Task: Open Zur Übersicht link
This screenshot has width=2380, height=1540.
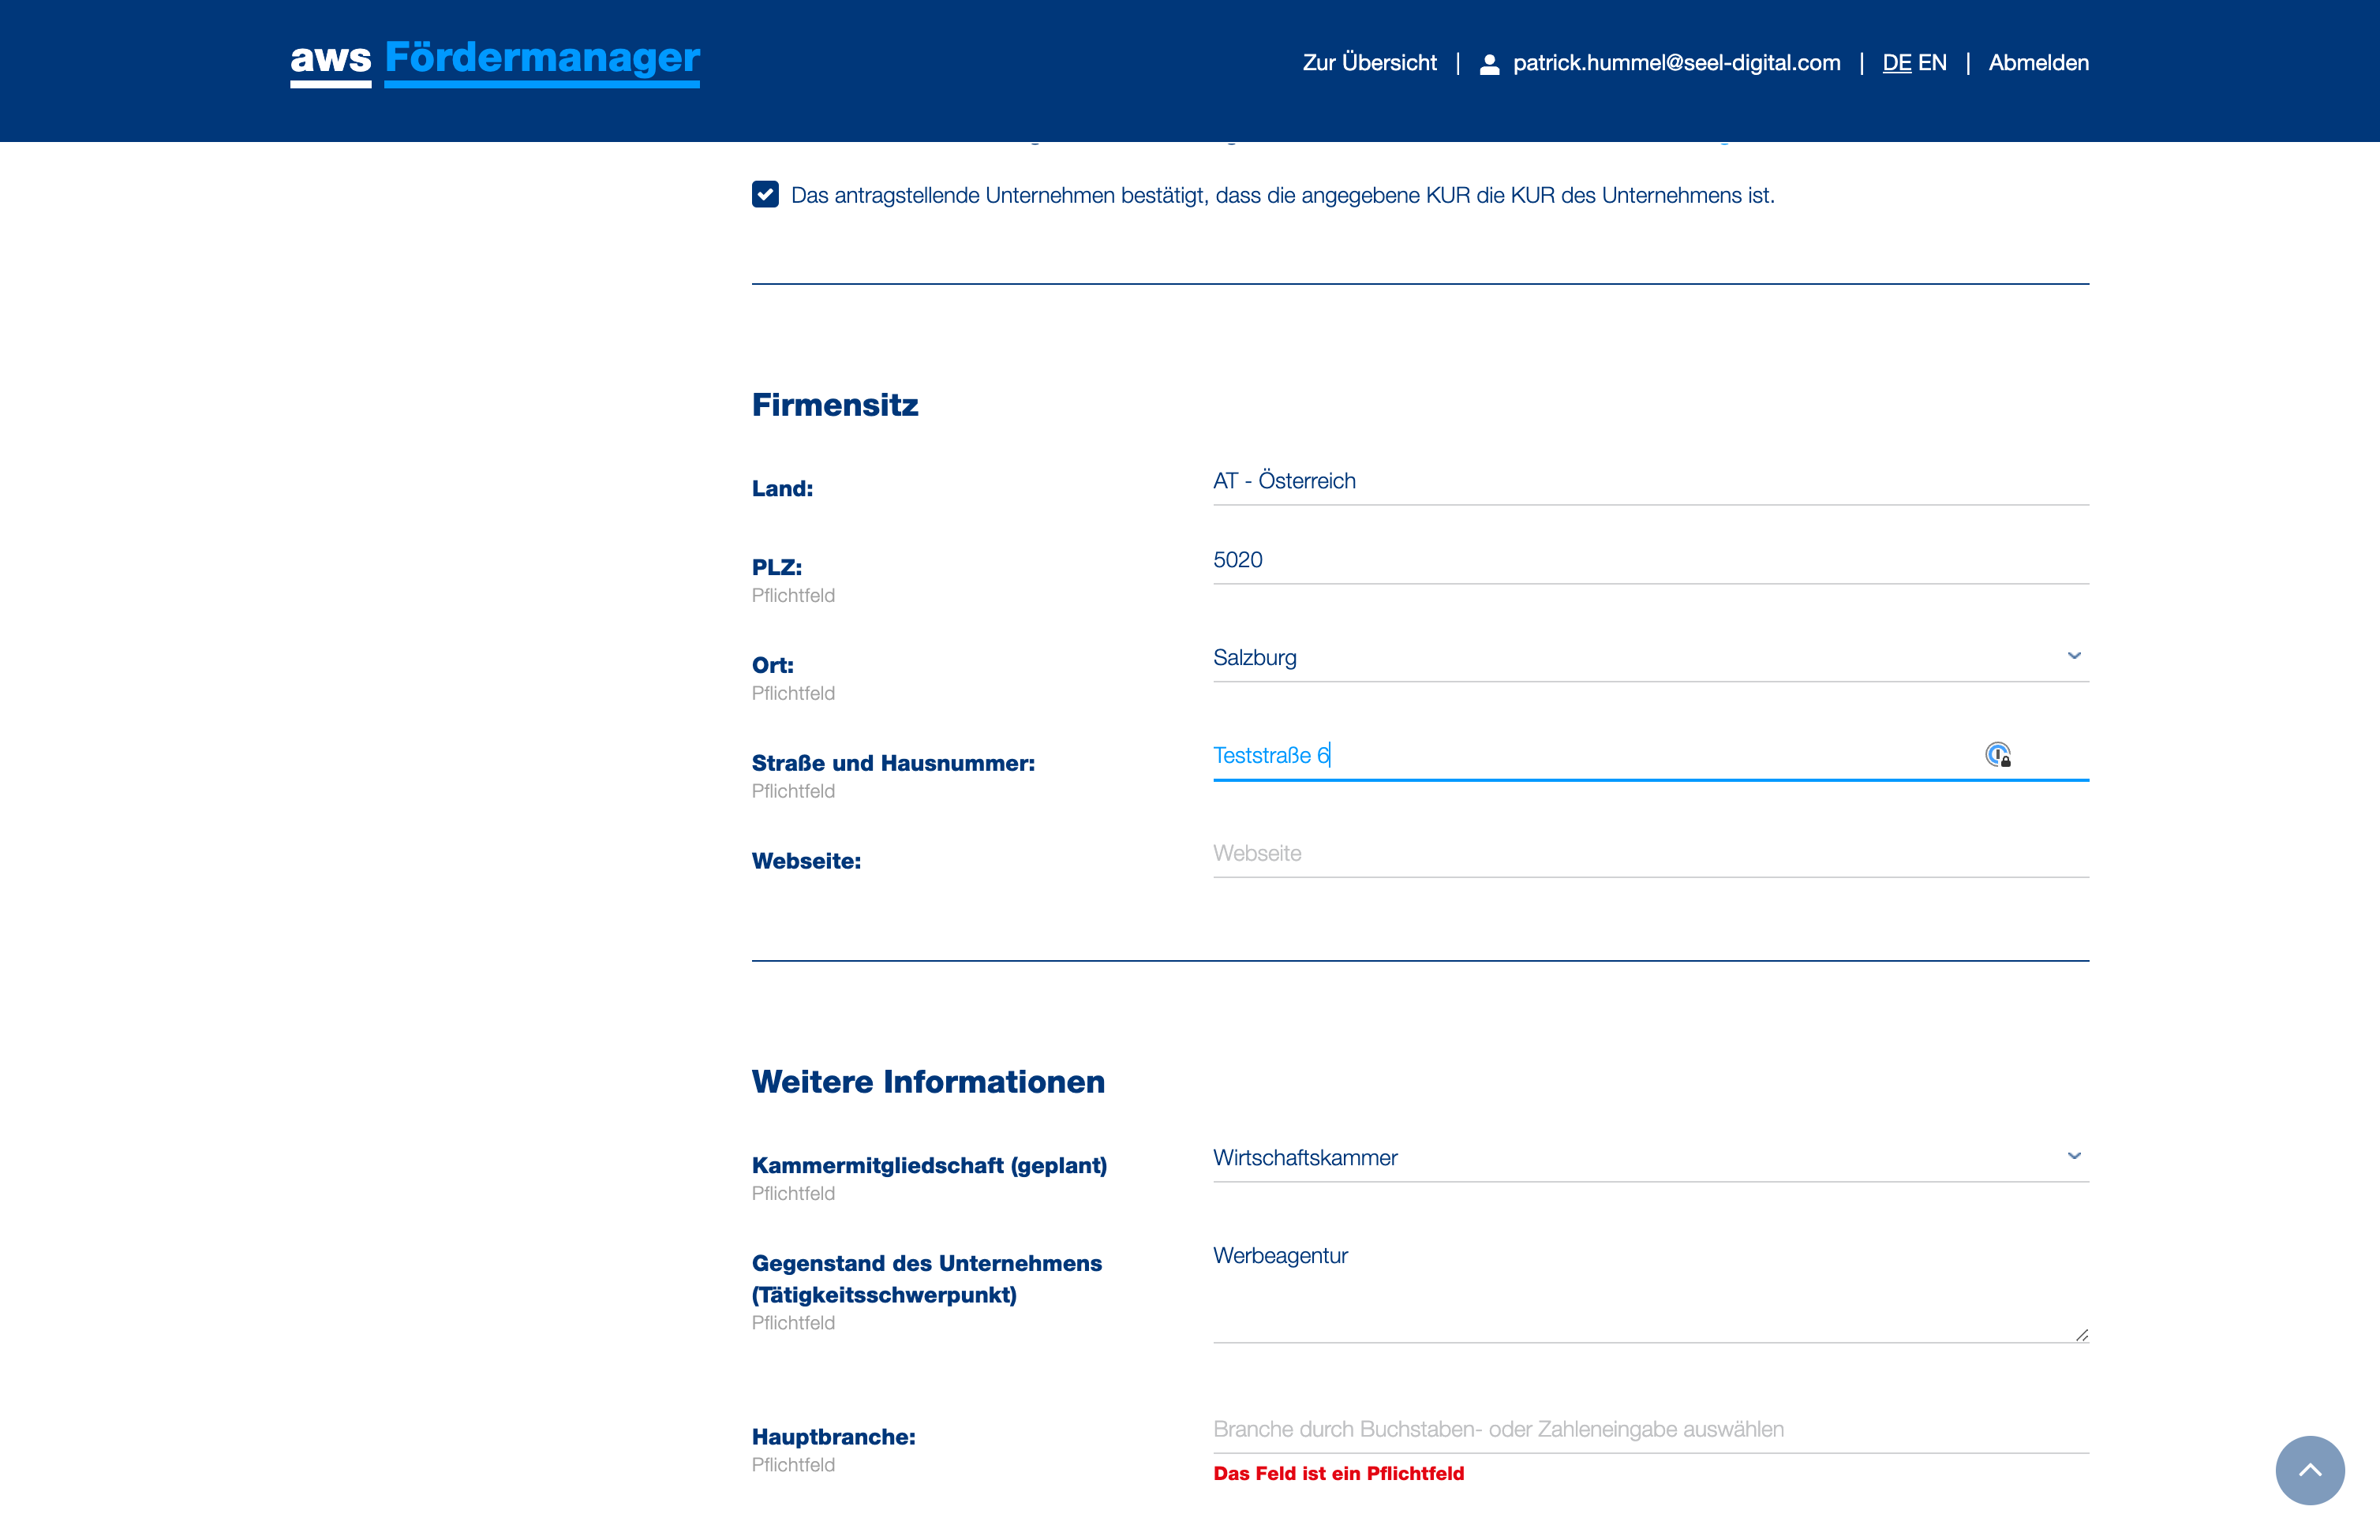Action: tap(1369, 63)
